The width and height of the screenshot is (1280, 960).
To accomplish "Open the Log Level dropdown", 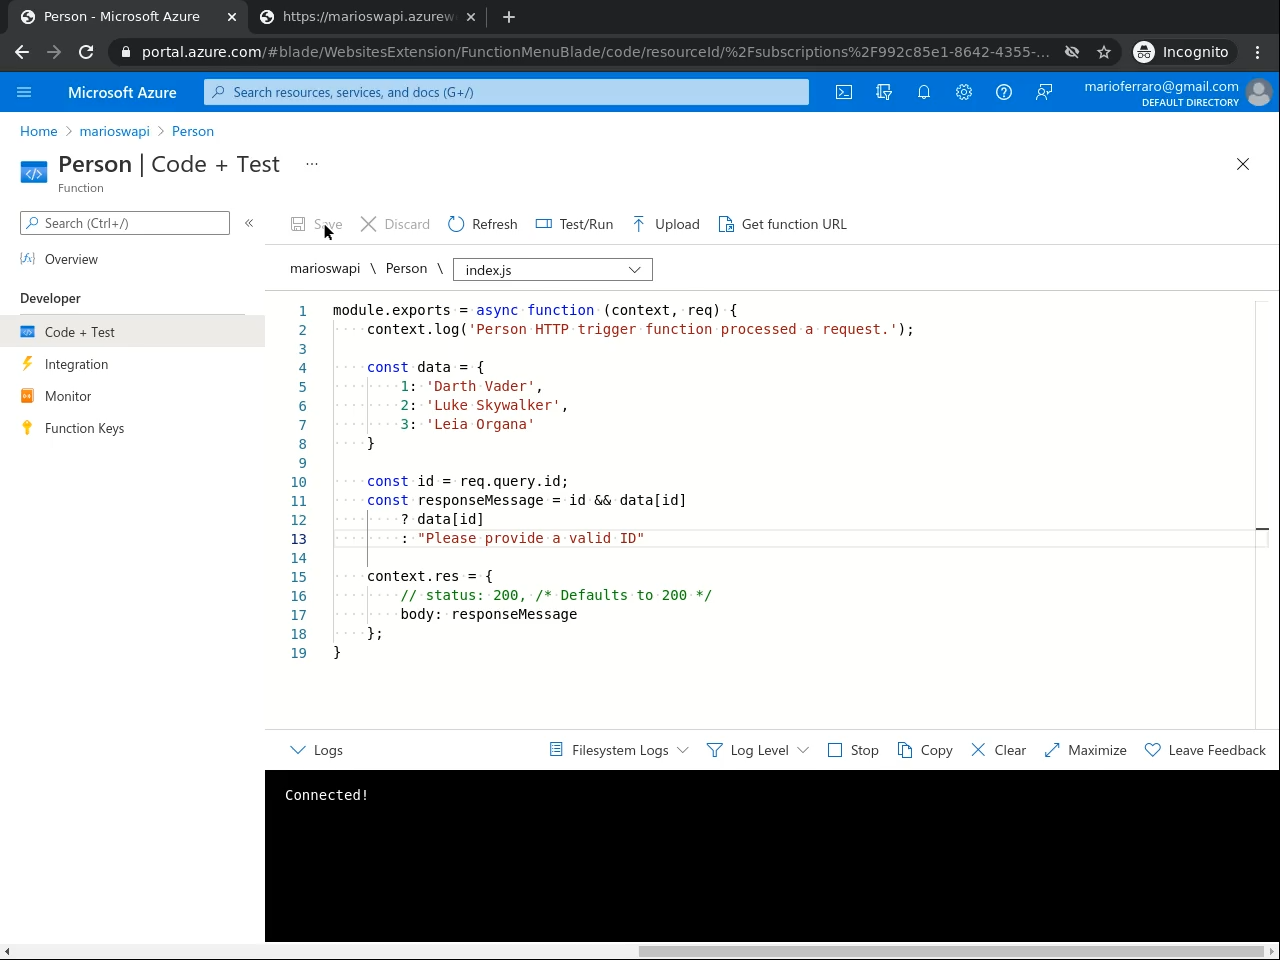I will (x=757, y=750).
